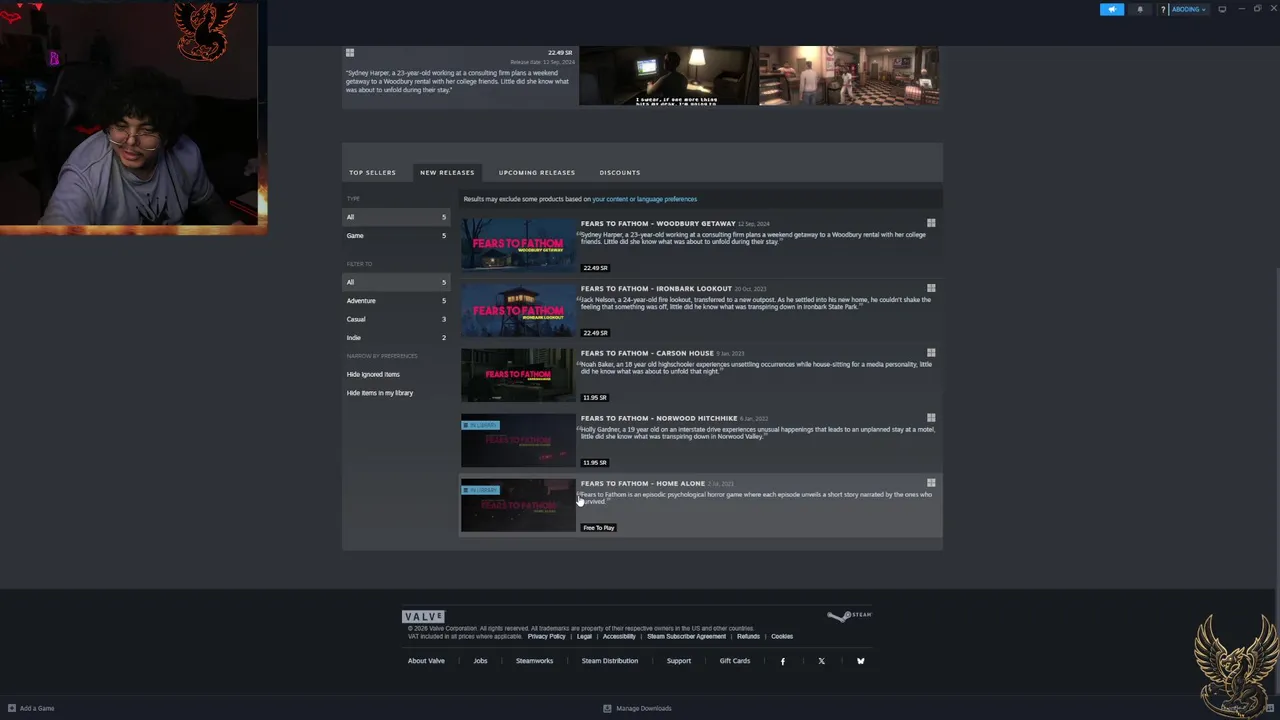Viewport: 1280px width, 720px height.
Task: Click Windows platform icon on Woodbury Getaway row
Action: point(931,223)
